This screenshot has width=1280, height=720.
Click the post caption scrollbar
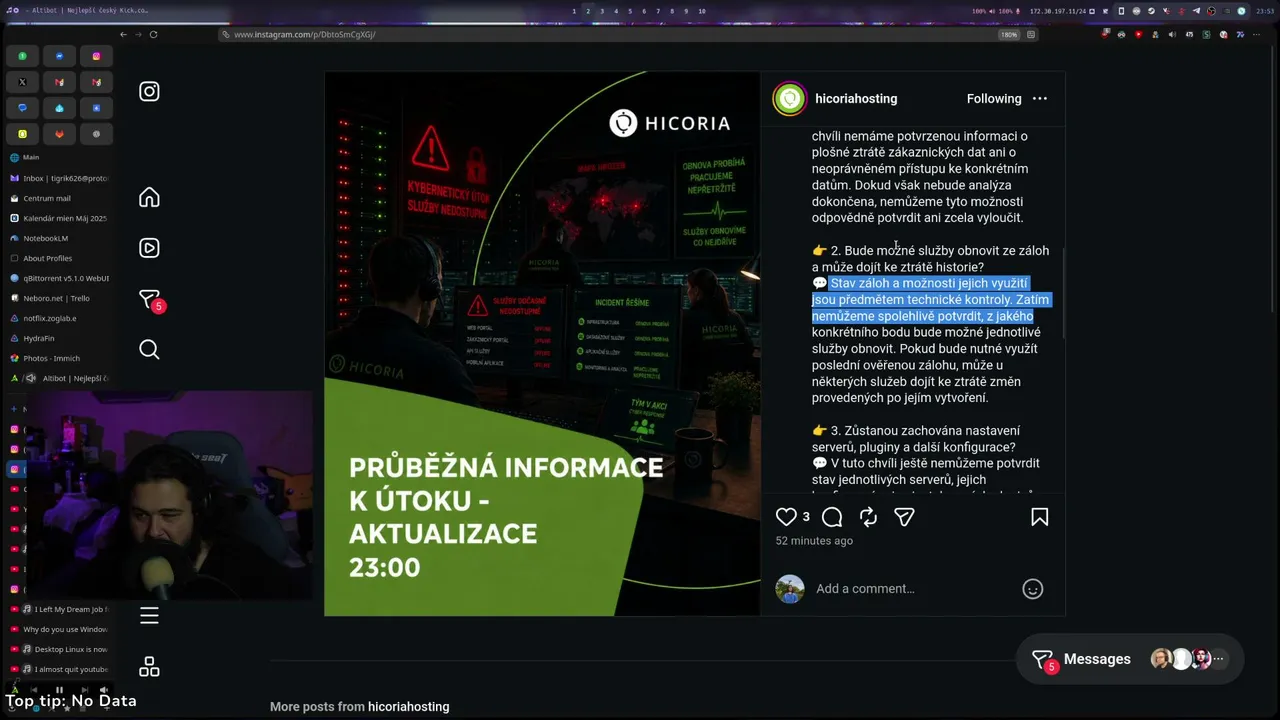(x=1062, y=295)
